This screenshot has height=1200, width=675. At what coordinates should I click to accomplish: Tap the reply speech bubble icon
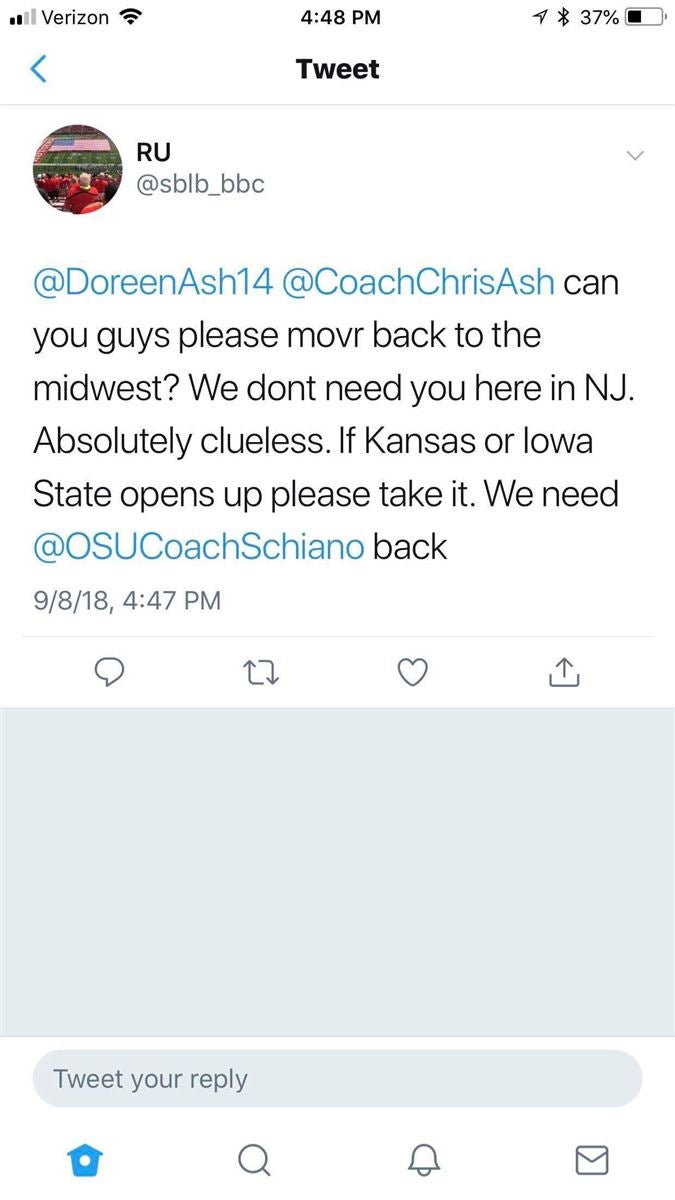108,673
